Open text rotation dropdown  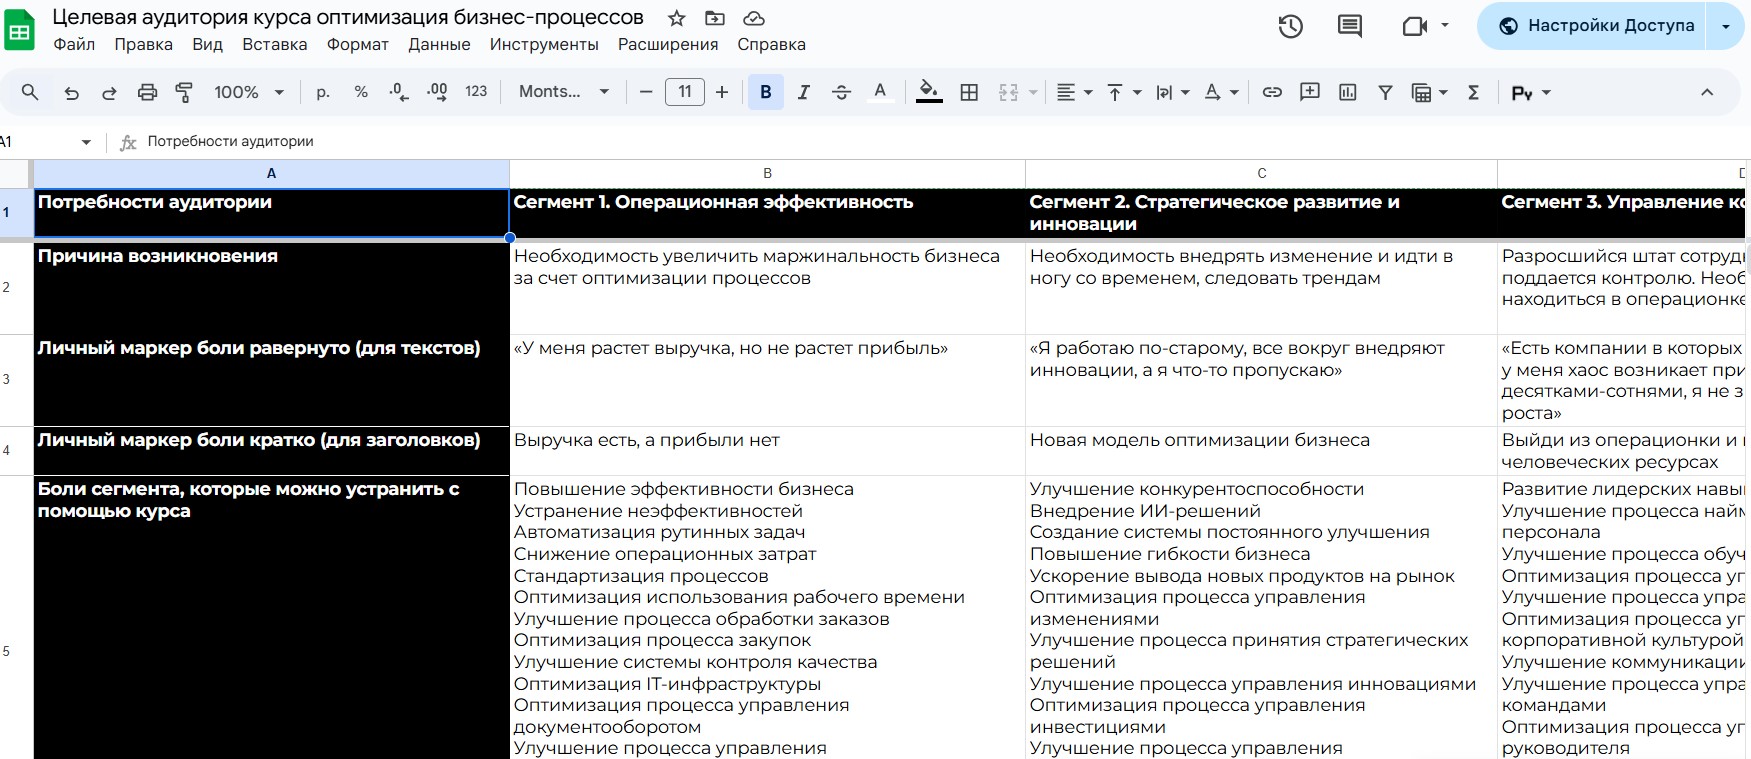point(1221,92)
